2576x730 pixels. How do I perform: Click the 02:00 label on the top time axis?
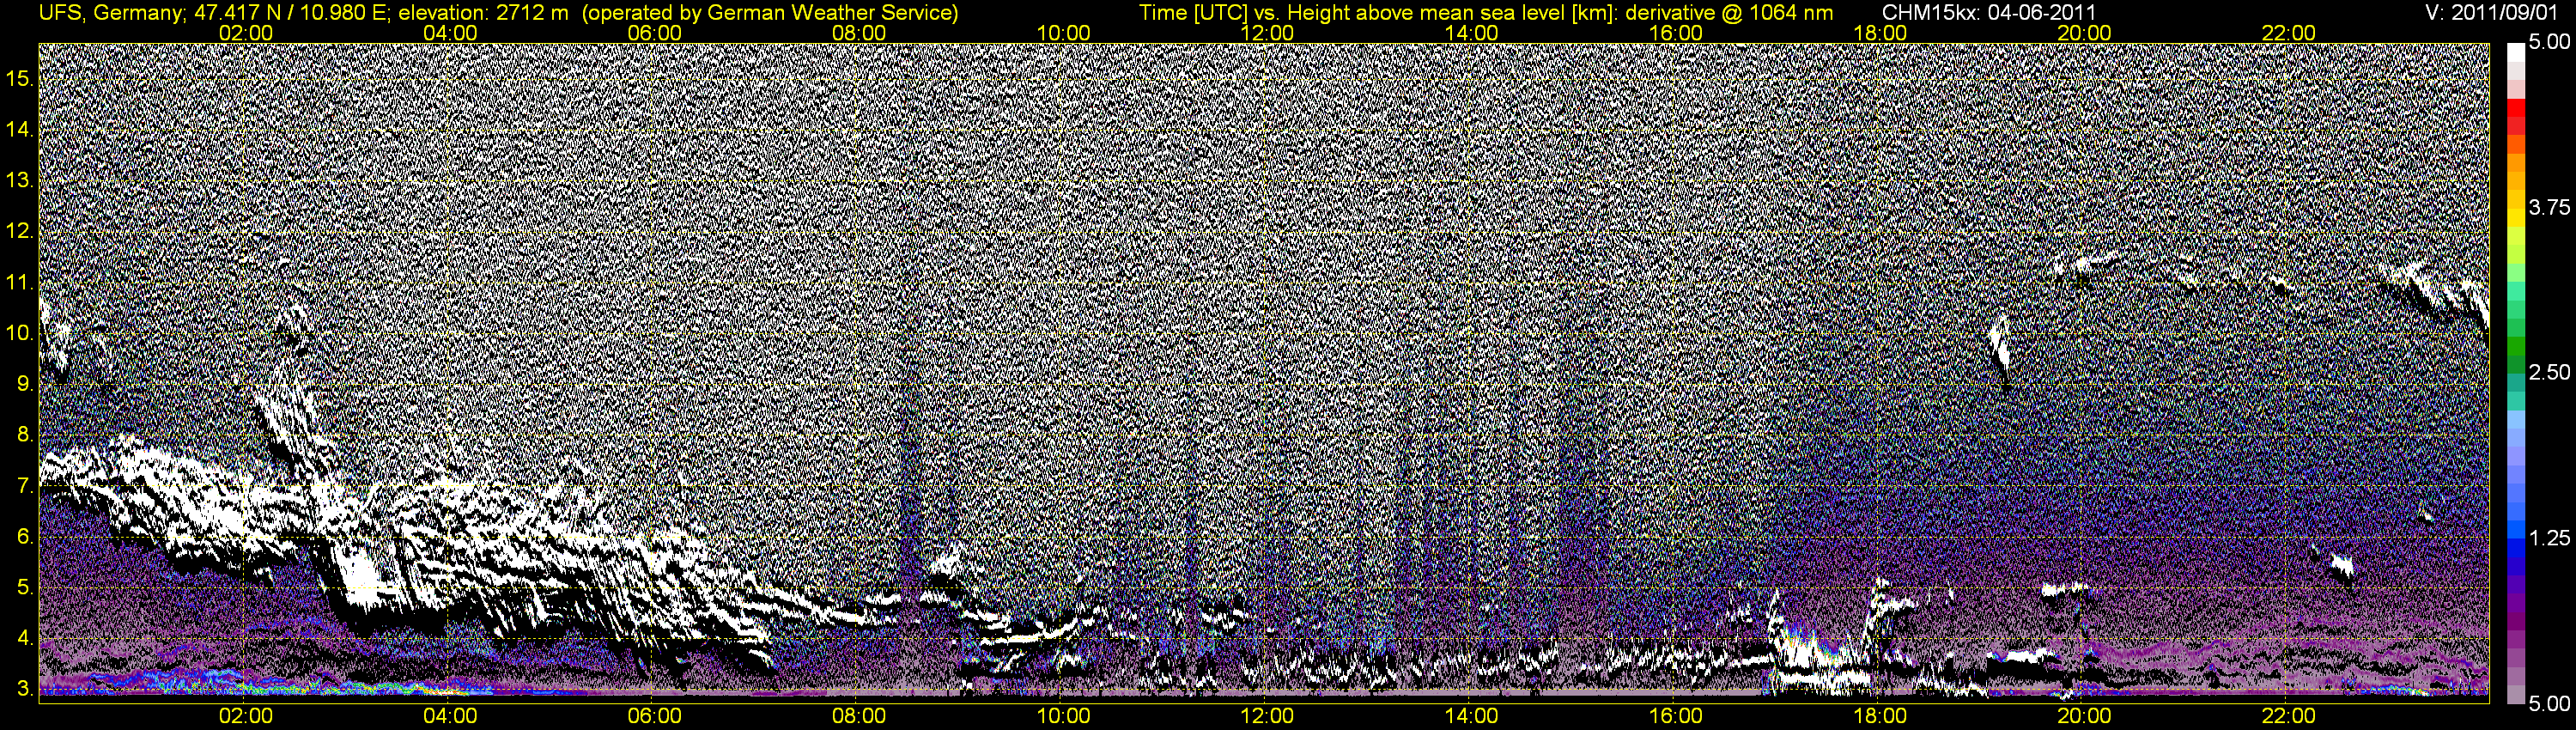pyautogui.click(x=245, y=33)
